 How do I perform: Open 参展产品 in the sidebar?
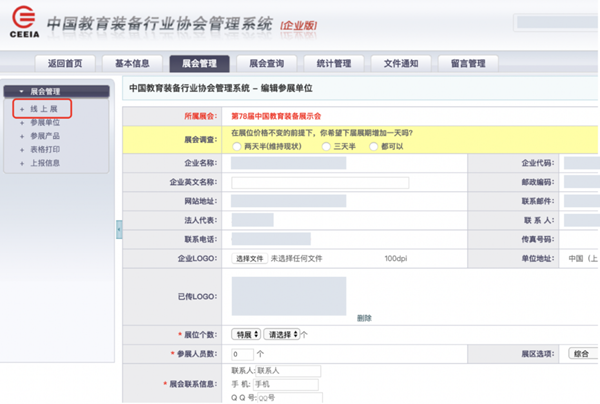coord(45,135)
